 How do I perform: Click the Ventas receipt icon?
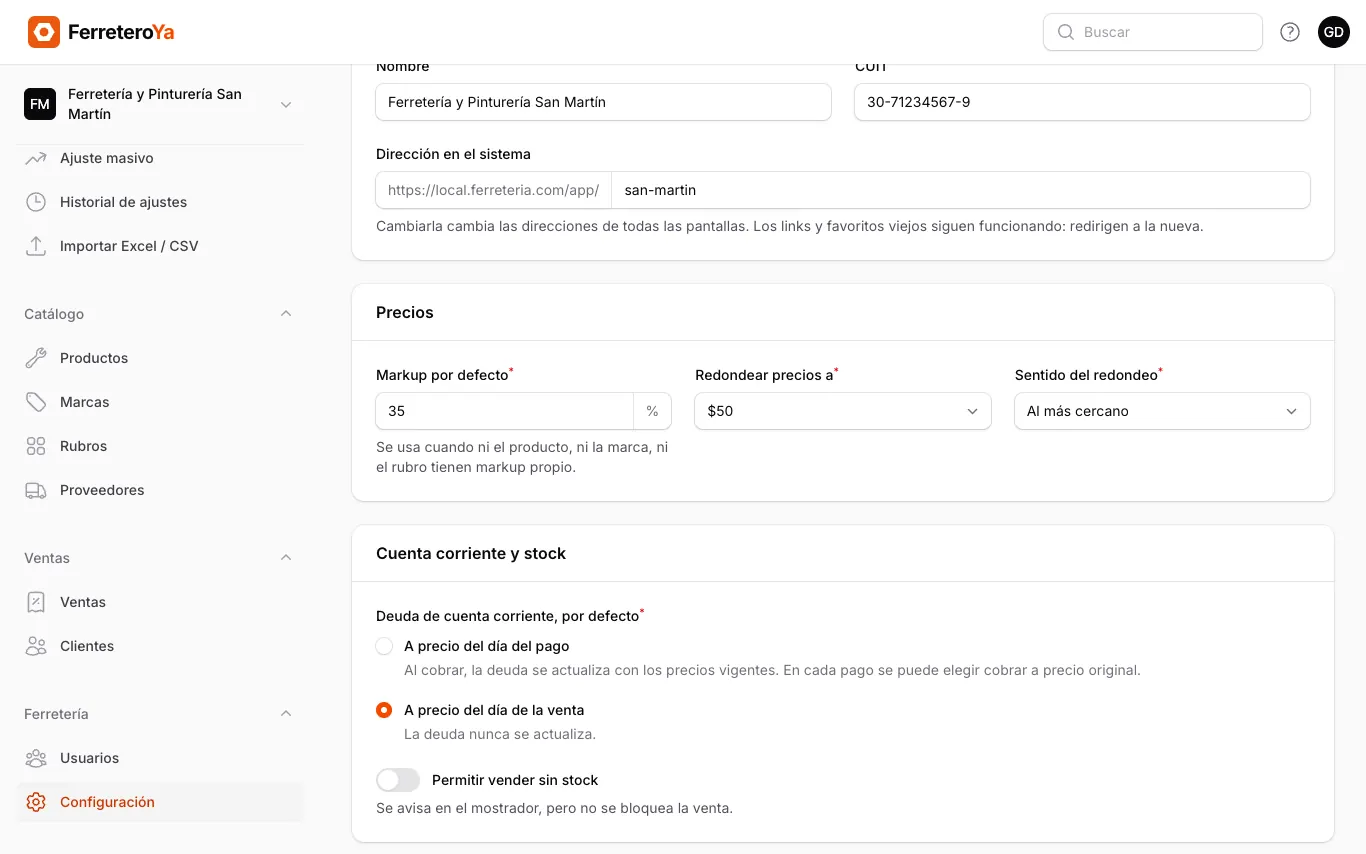pos(36,602)
